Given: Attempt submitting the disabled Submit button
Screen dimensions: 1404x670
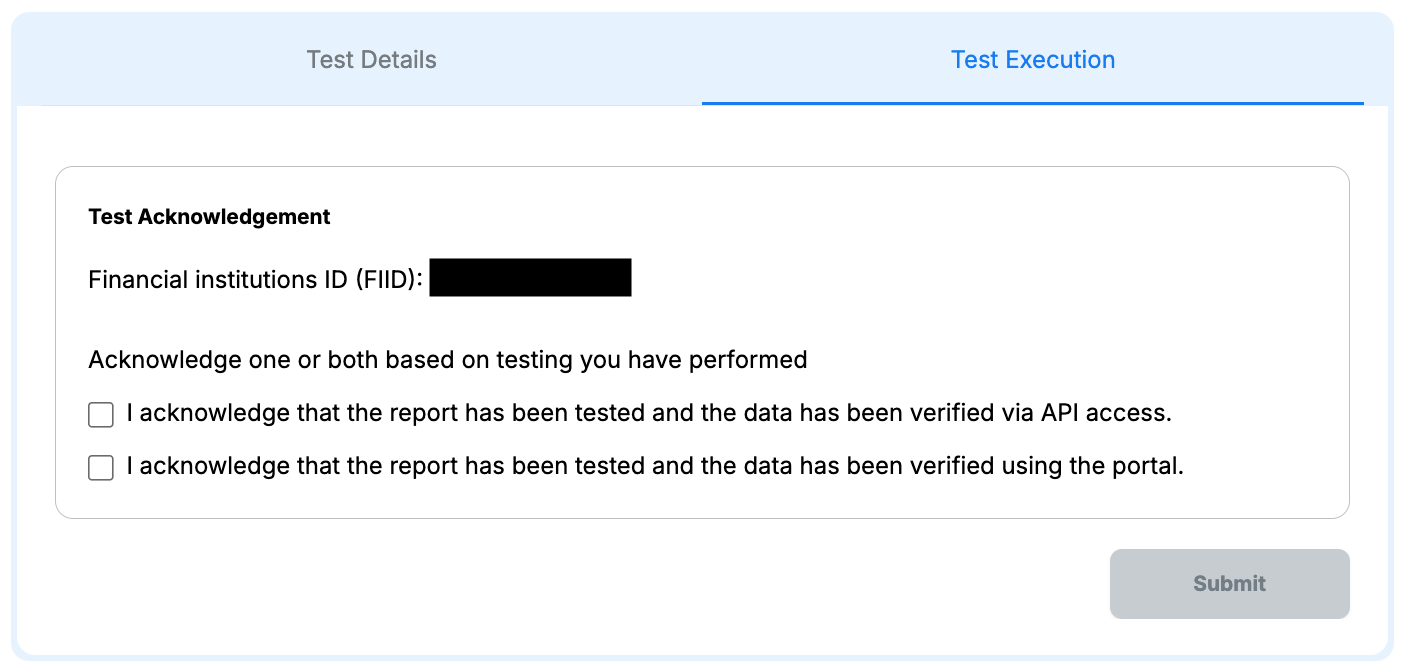Looking at the screenshot, I should (1229, 584).
